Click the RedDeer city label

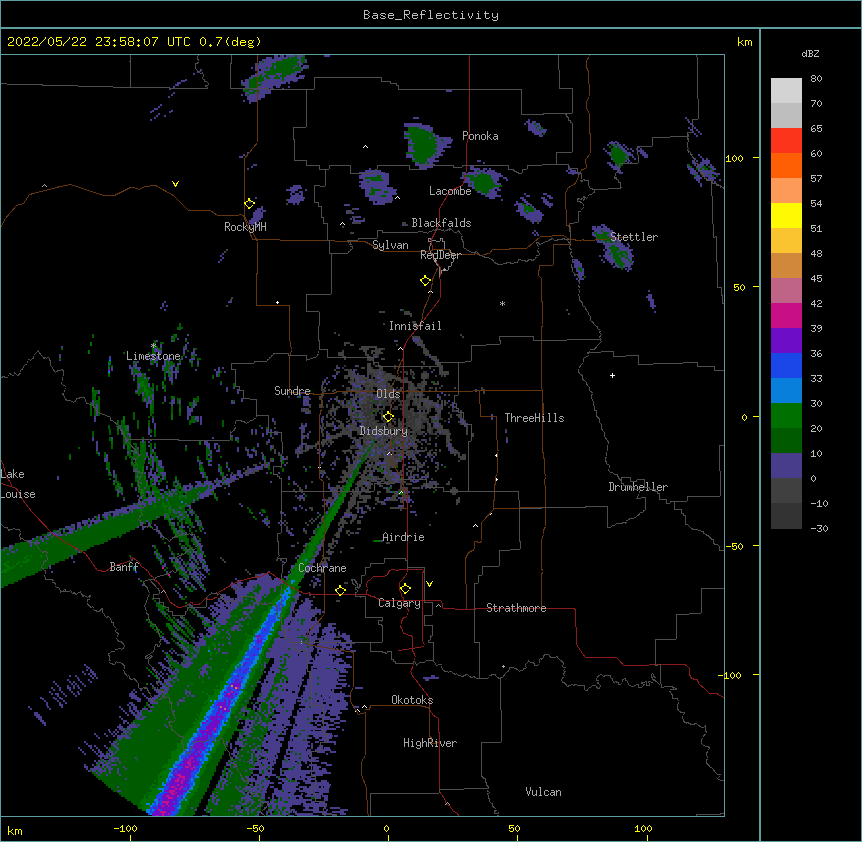(x=440, y=255)
